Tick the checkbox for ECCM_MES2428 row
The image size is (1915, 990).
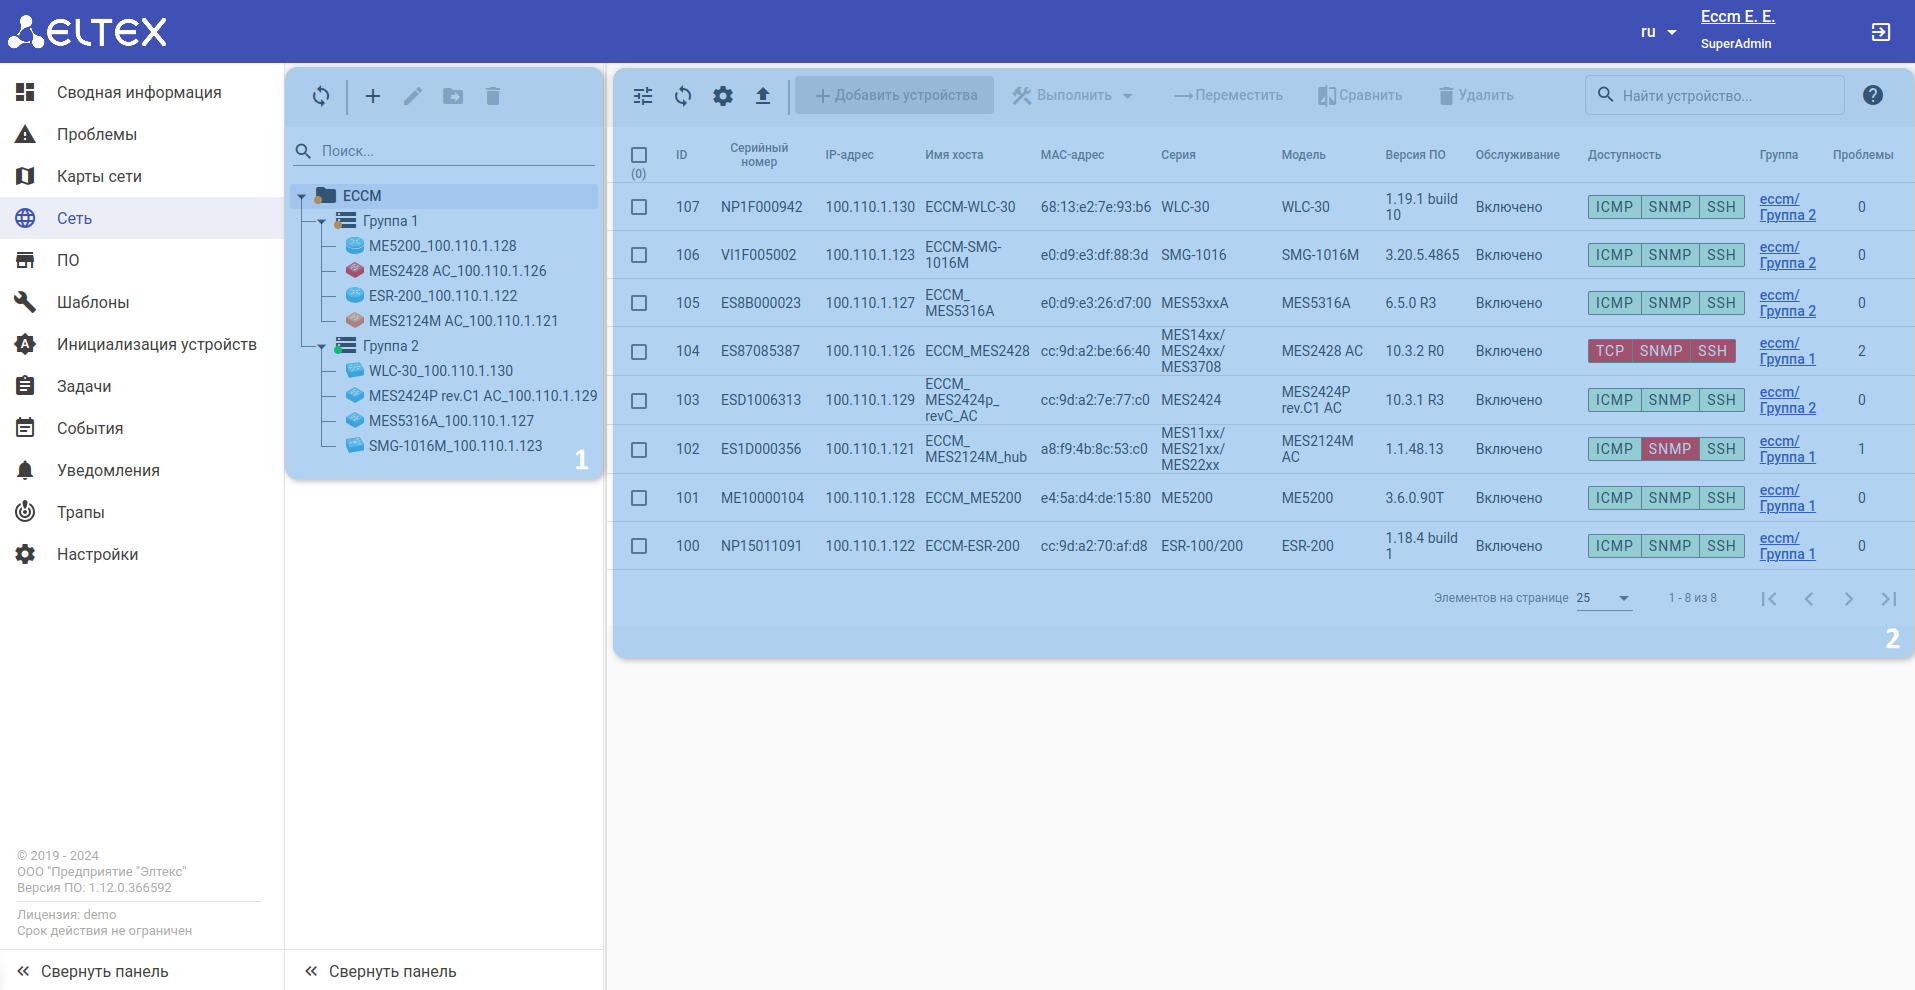(x=639, y=352)
